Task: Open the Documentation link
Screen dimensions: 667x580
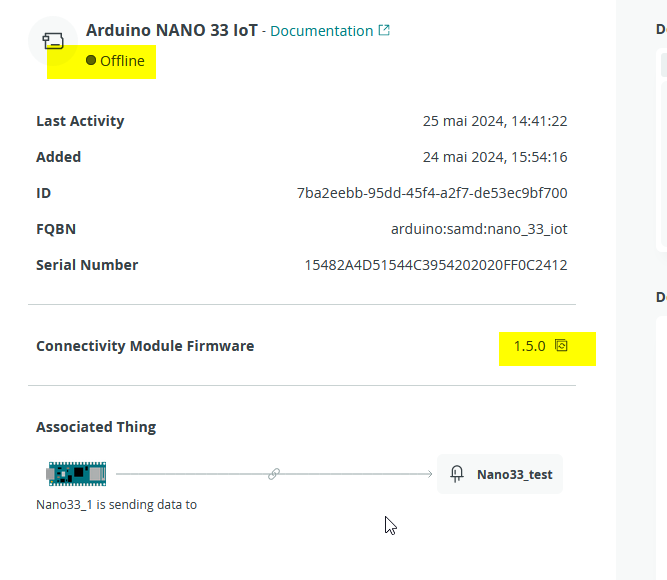Action: tap(321, 31)
